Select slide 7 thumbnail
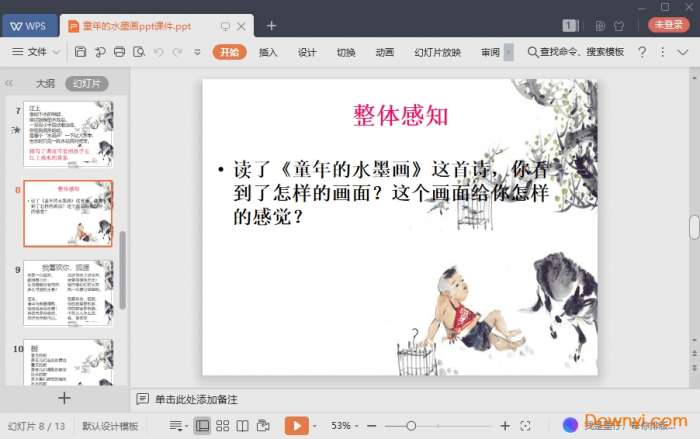The width and height of the screenshot is (700, 439). (68, 134)
